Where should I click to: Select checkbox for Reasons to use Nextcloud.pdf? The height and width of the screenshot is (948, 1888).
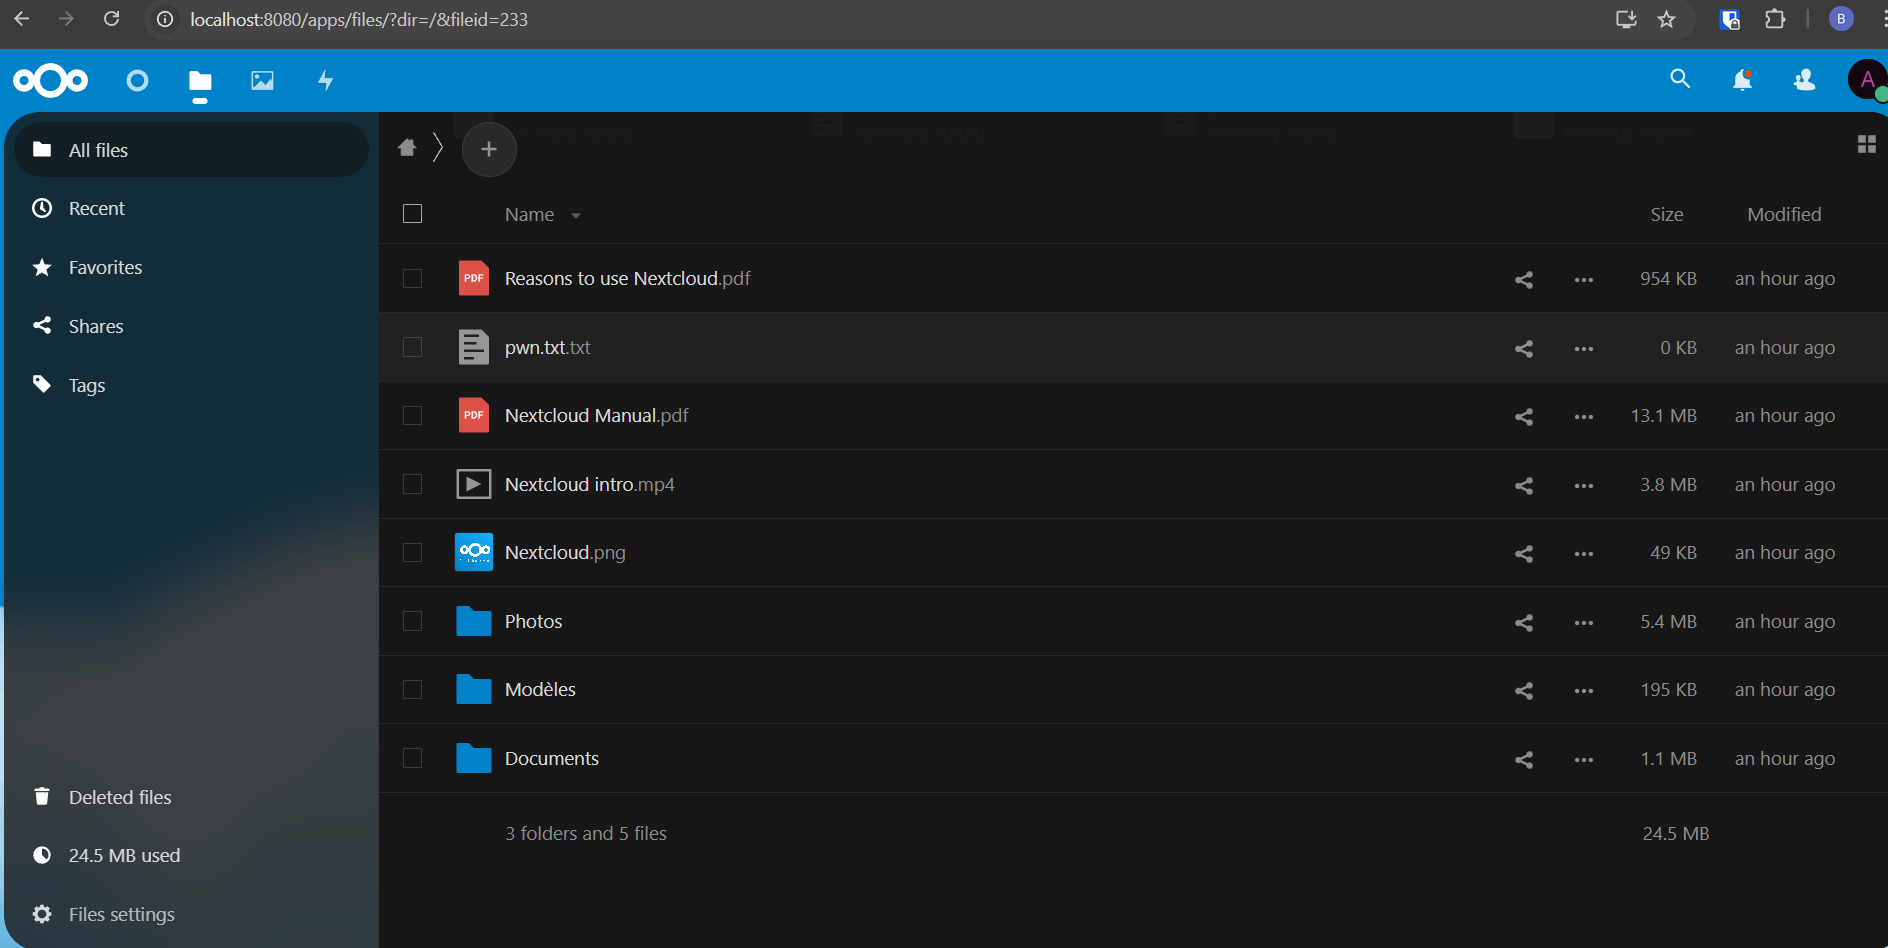[412, 278]
